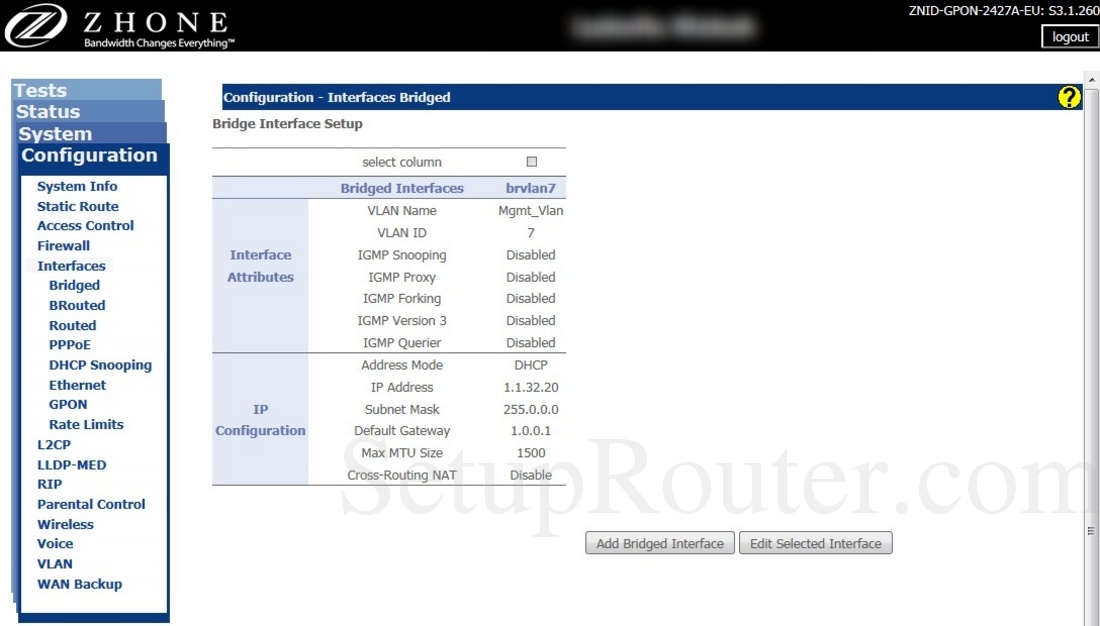
Task: Open the GPON configuration page
Action: pyautogui.click(x=68, y=404)
